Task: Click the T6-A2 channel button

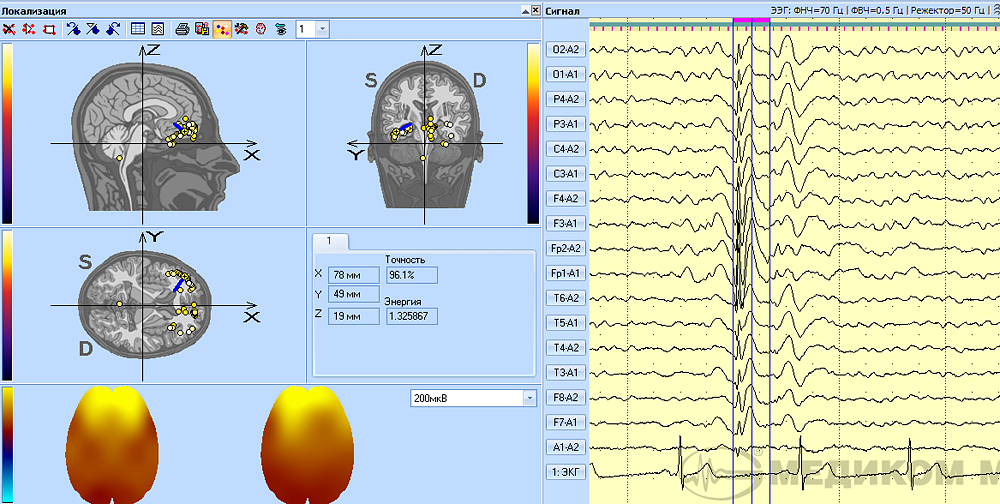Action: pyautogui.click(x=566, y=298)
